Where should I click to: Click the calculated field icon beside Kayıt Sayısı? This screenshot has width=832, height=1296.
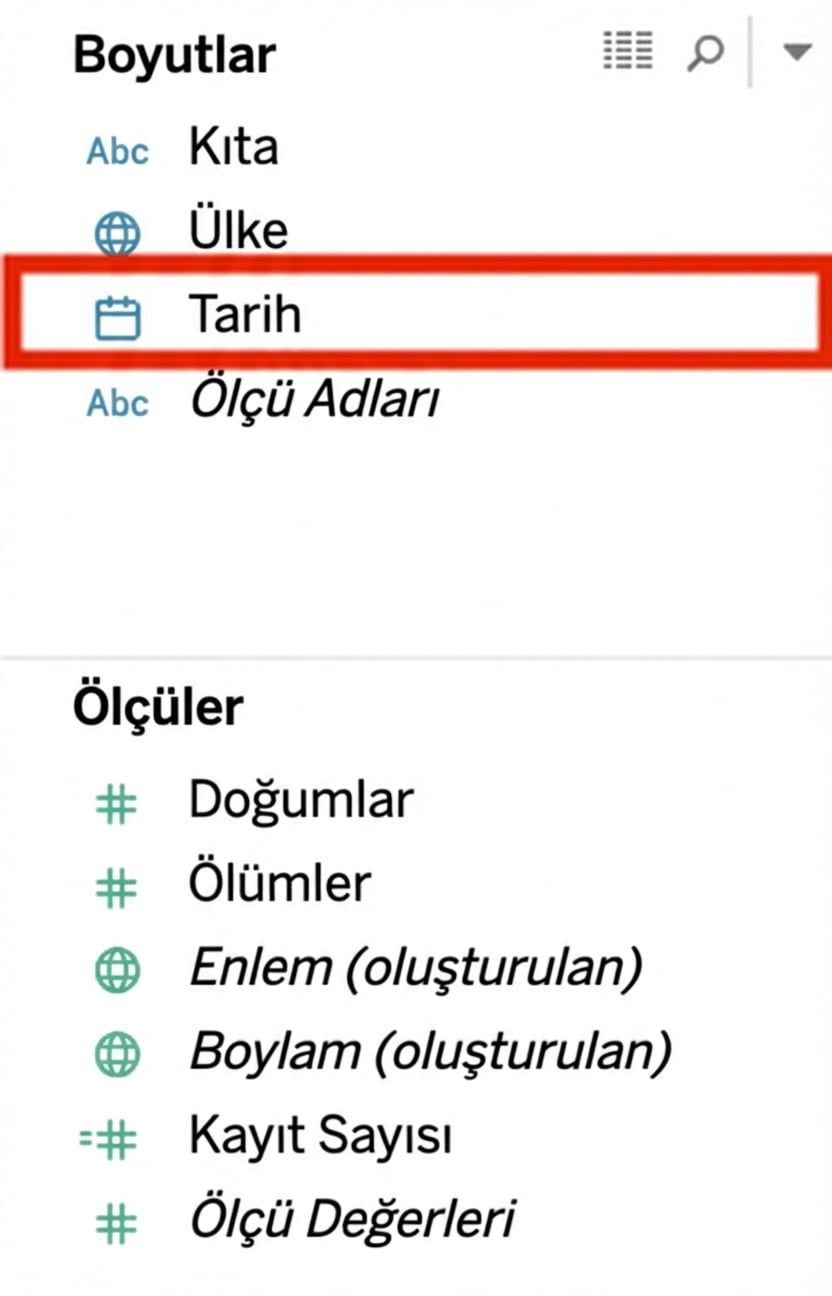[111, 1139]
